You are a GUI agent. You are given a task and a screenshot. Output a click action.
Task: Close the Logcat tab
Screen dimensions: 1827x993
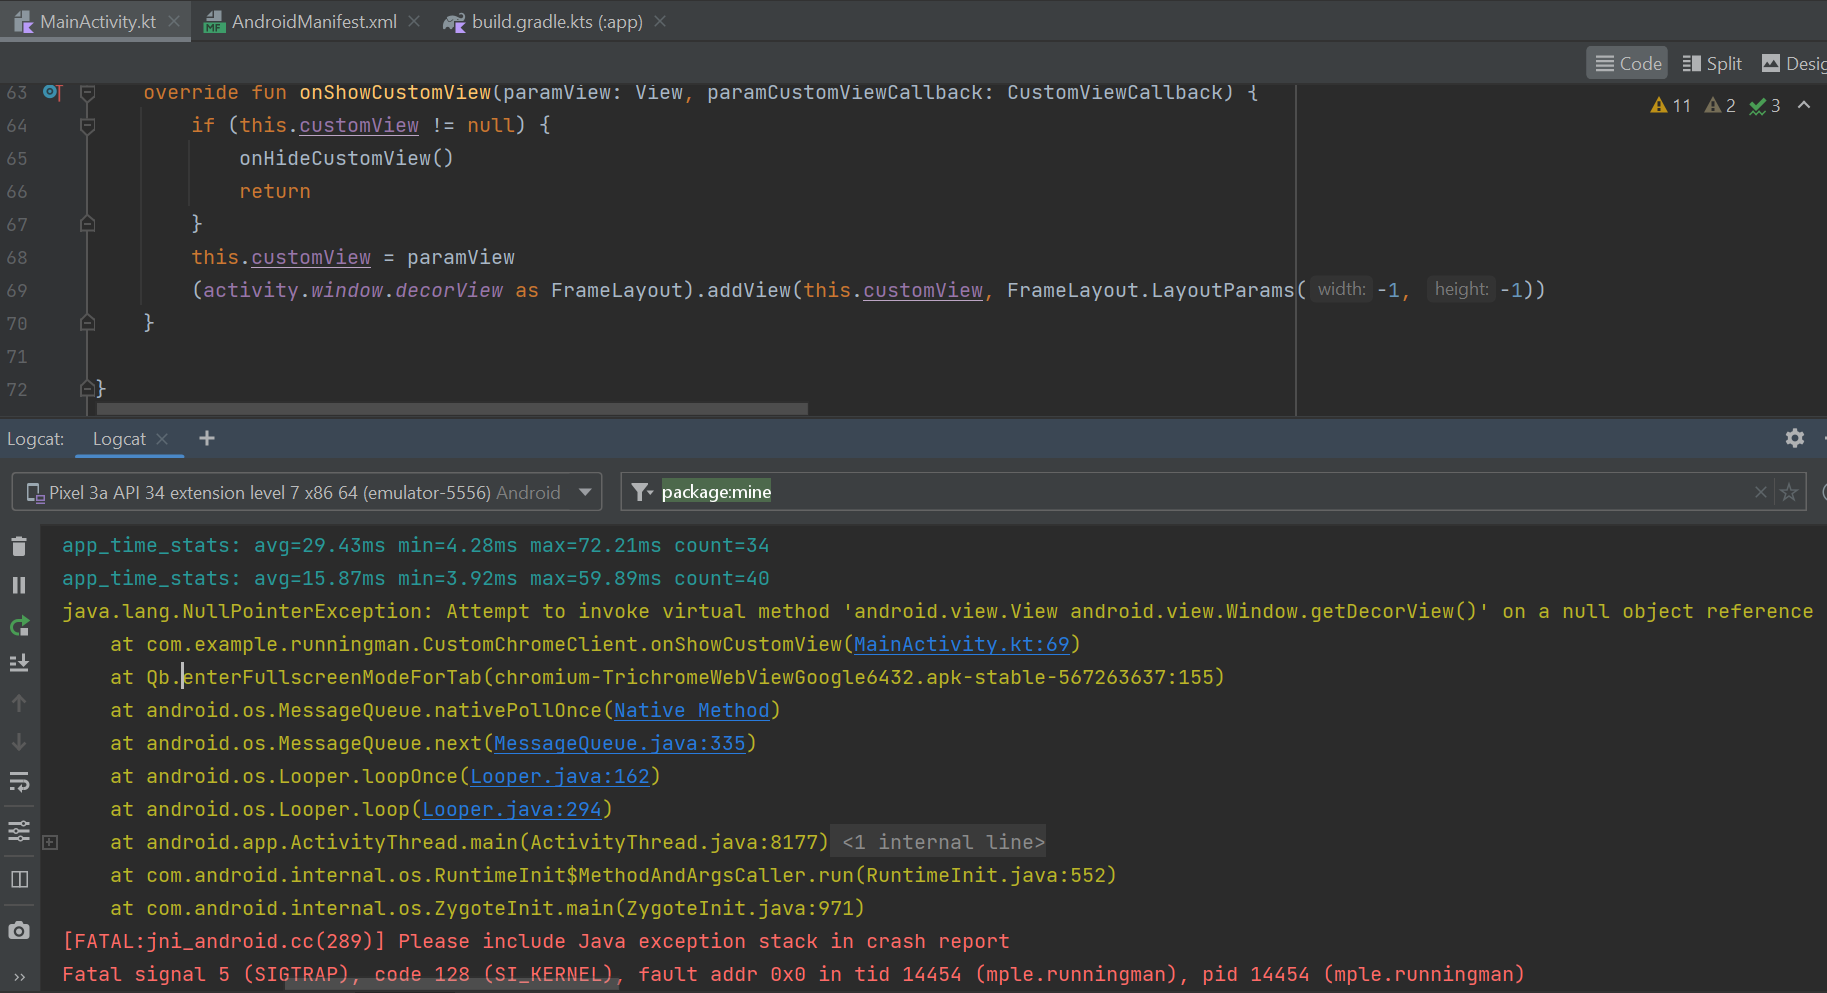[x=162, y=439]
